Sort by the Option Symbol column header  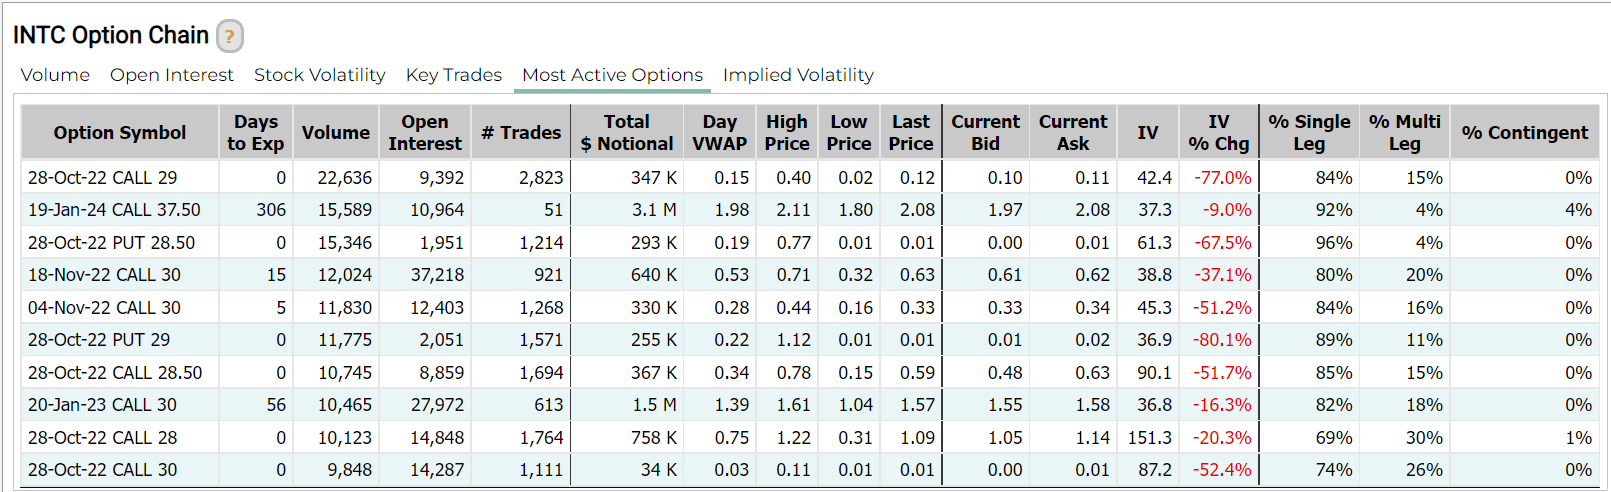click(x=120, y=133)
